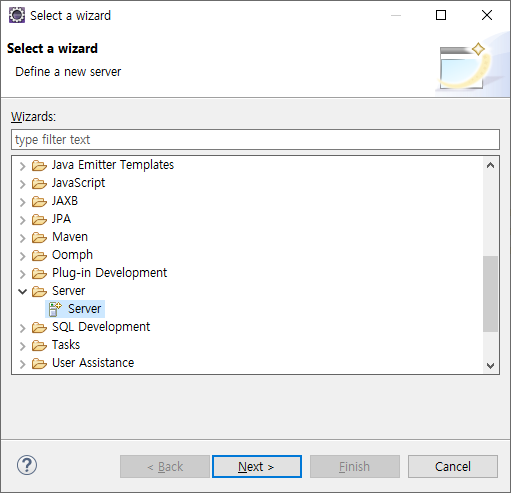Collapse the Server folder node
Viewport: 511px width, 493px height.
click(22, 292)
